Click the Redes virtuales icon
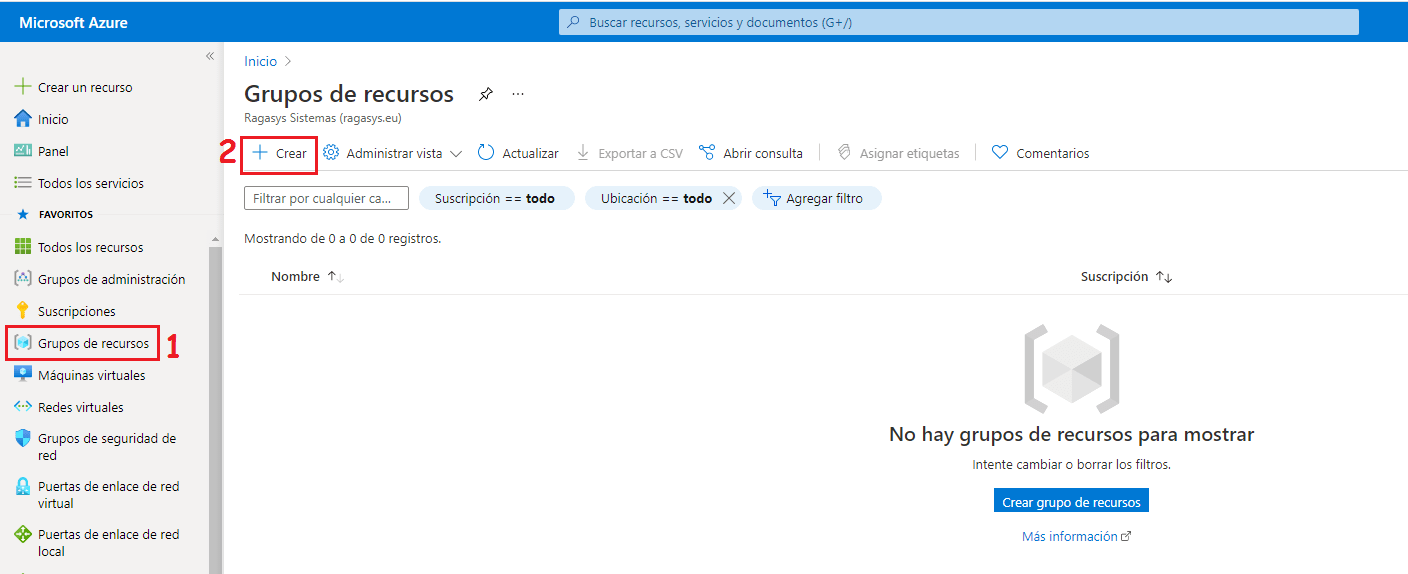This screenshot has height=574, width=1408. click(x=23, y=407)
